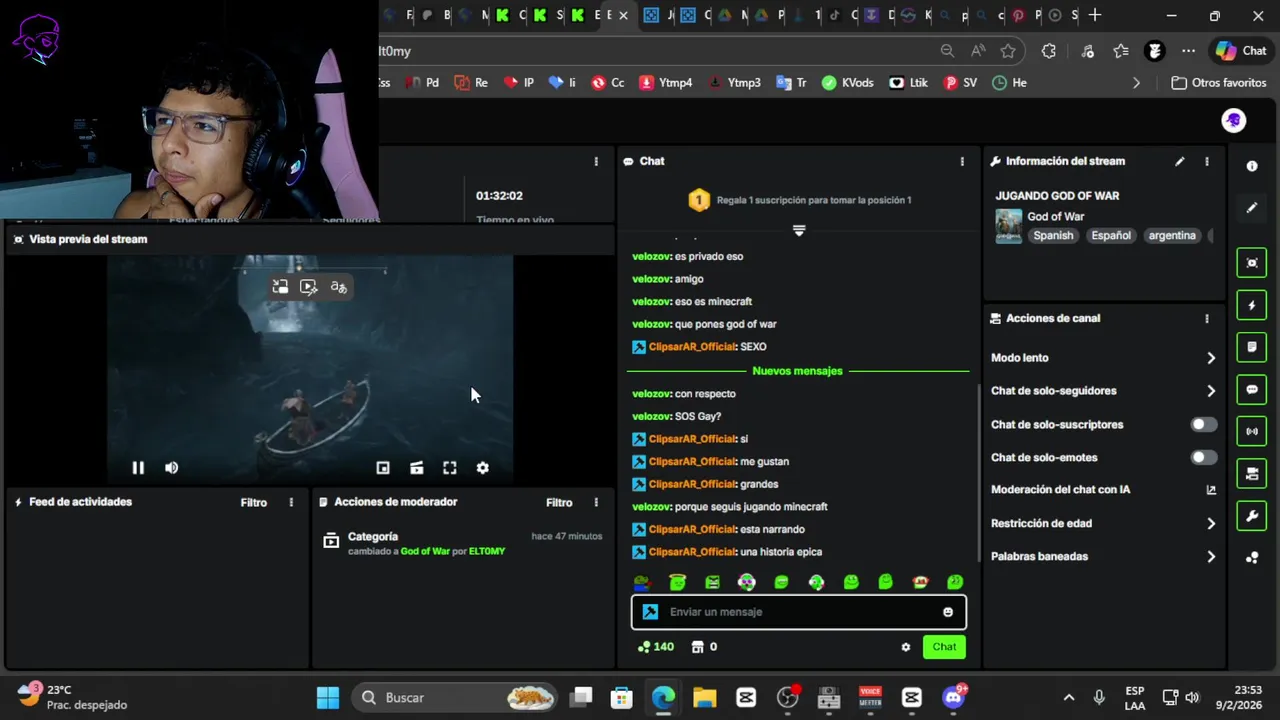Toggle Chat de solo-emotes switch
This screenshot has width=1280, height=720.
(x=1204, y=458)
